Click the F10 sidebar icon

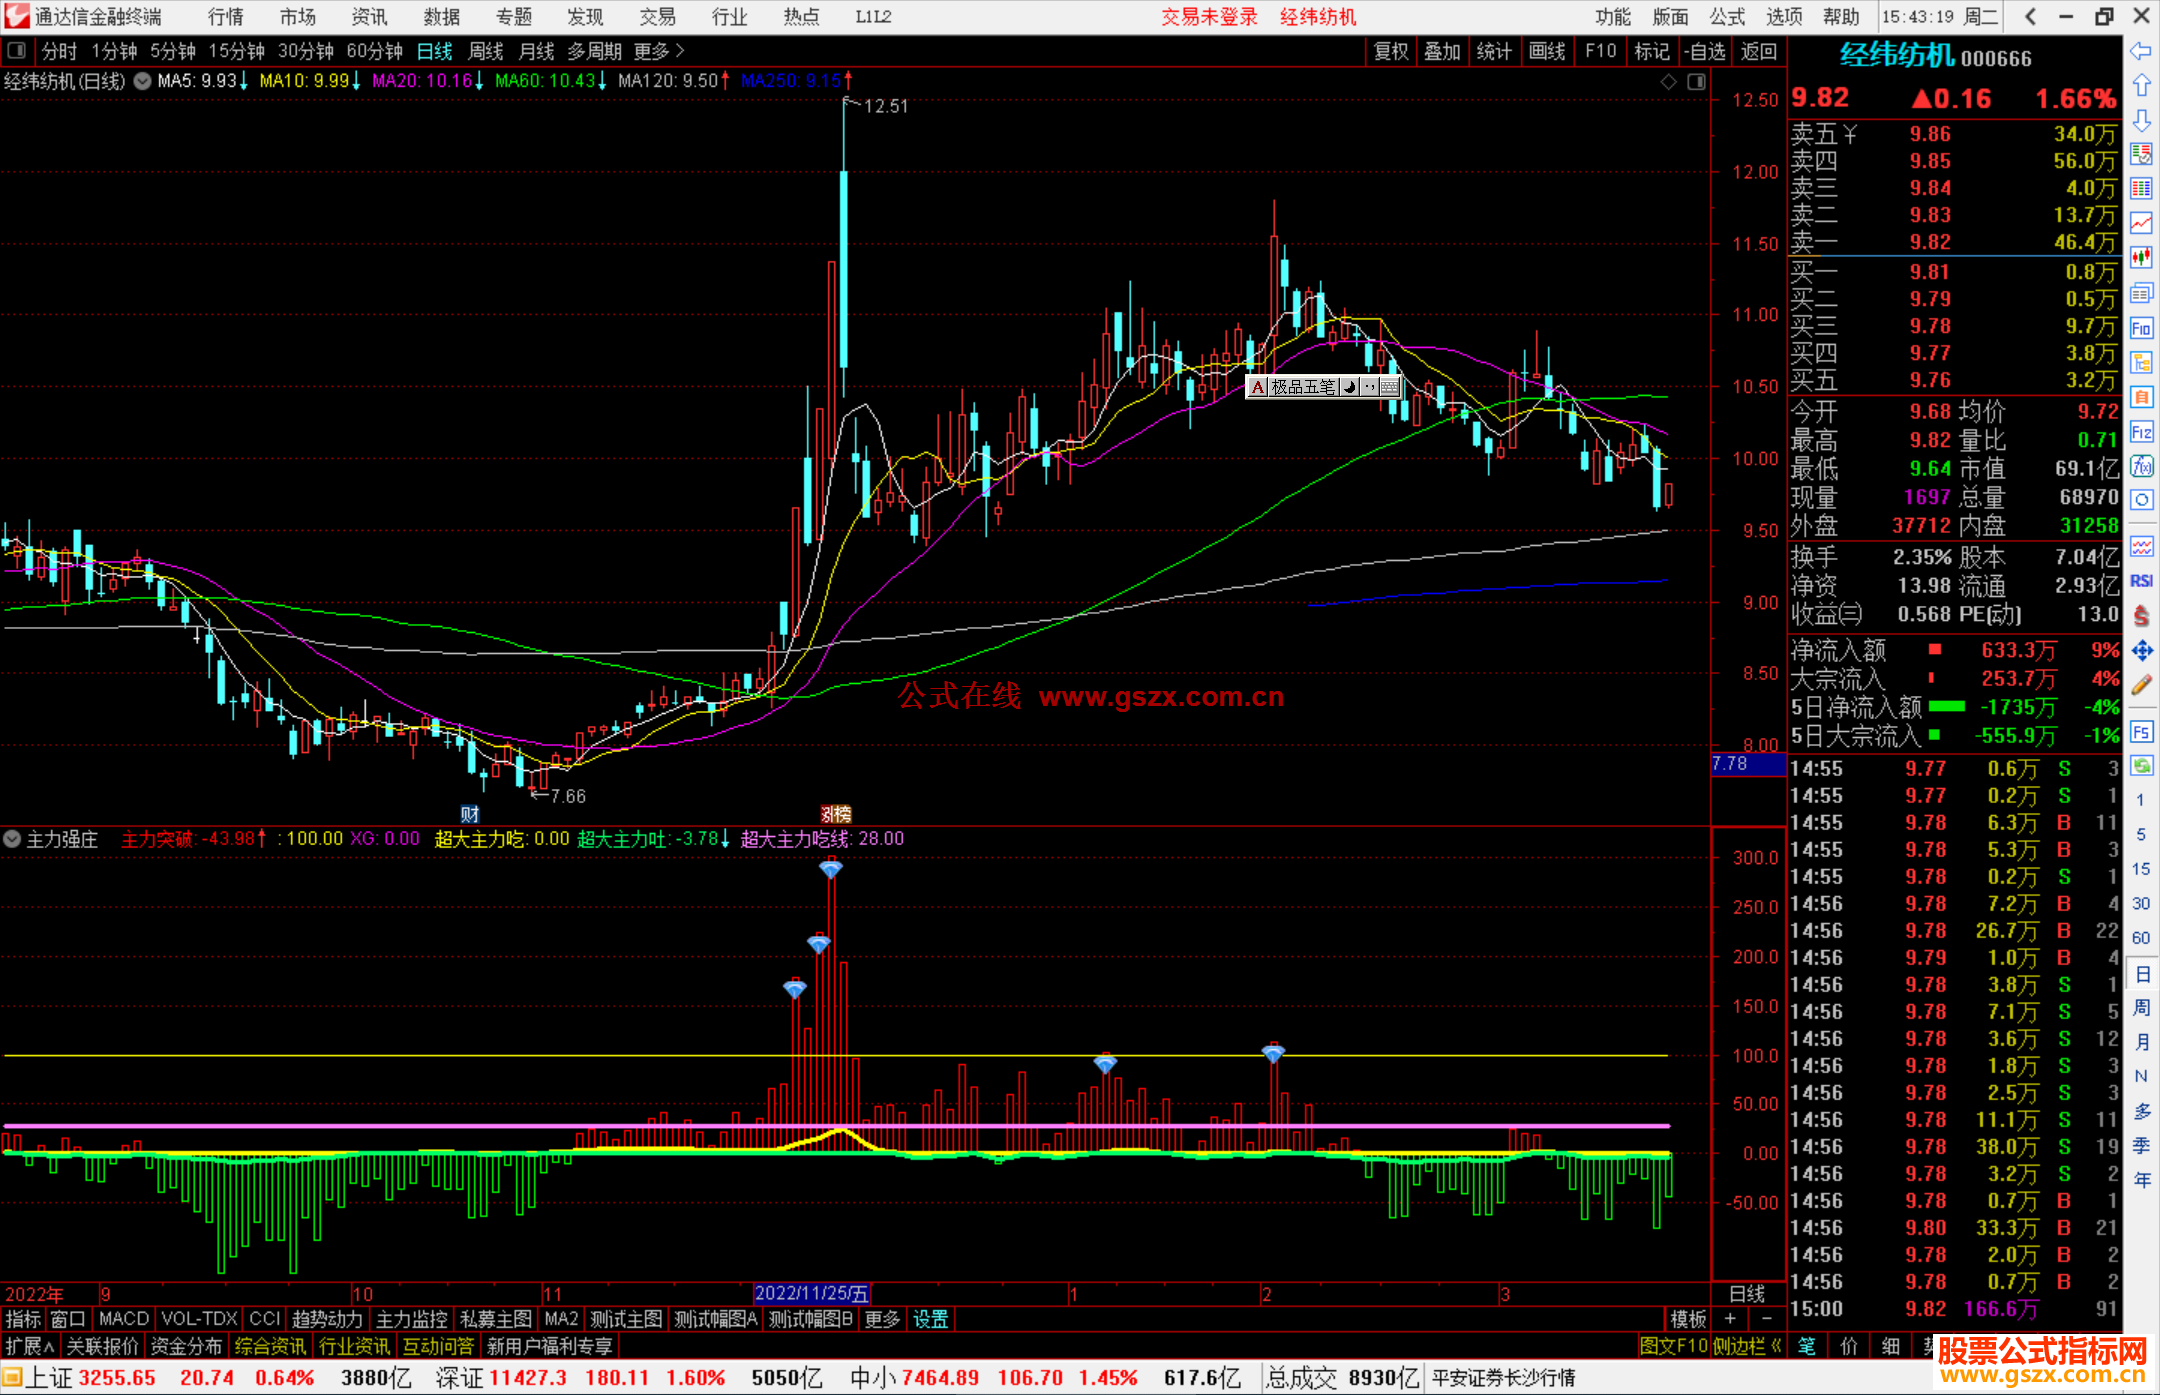(x=2141, y=328)
